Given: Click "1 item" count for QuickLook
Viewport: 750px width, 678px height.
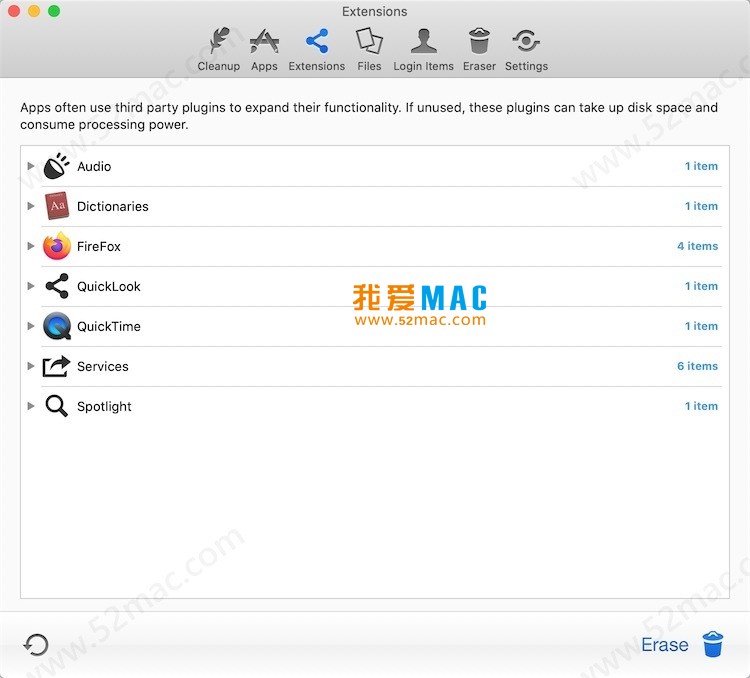Looking at the screenshot, I should 701,286.
